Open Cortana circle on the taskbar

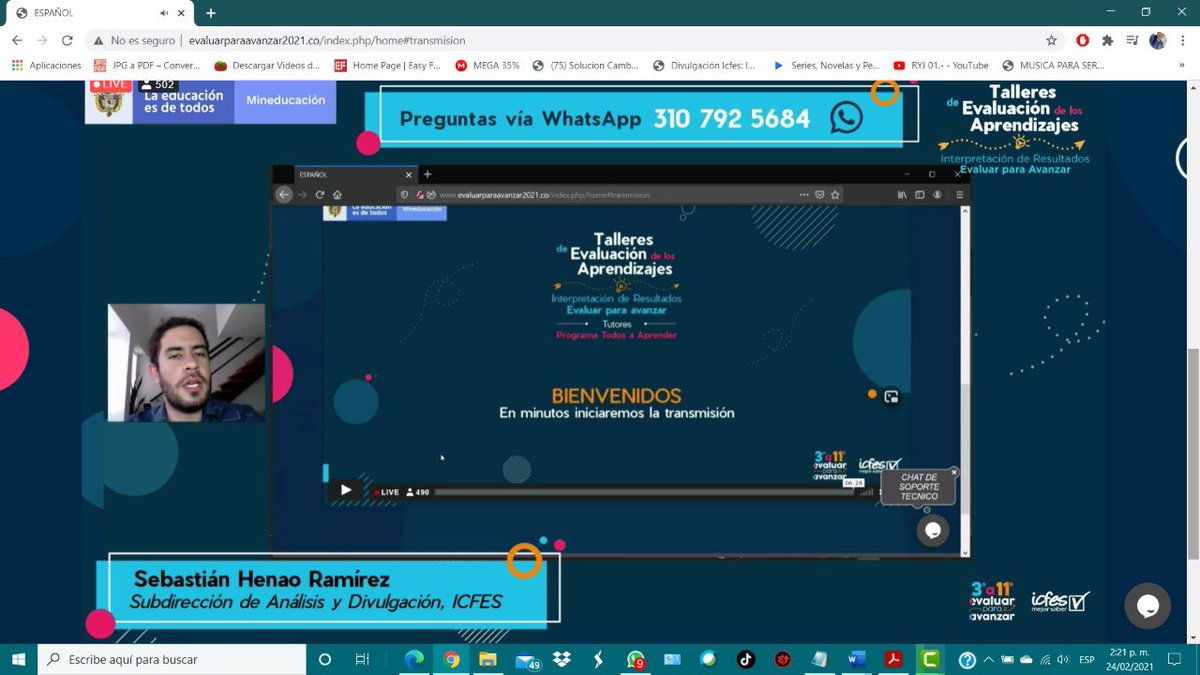tap(324, 659)
